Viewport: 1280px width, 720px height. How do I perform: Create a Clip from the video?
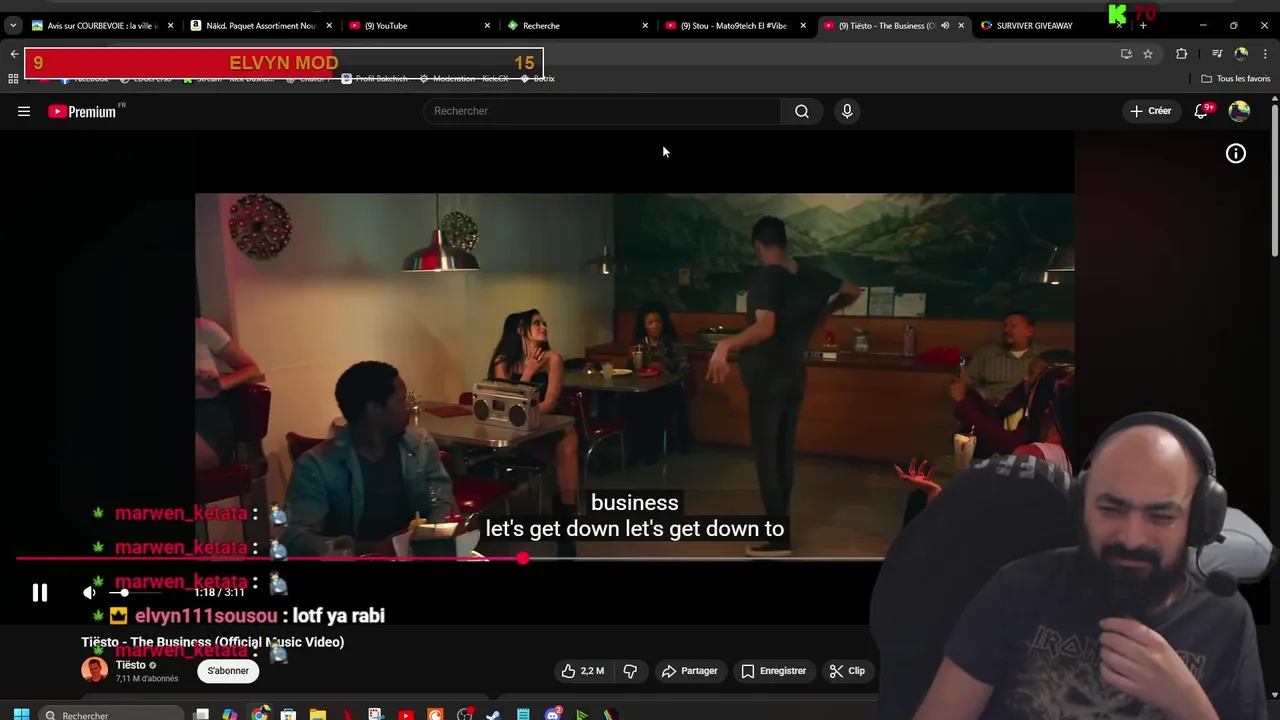[x=847, y=671]
